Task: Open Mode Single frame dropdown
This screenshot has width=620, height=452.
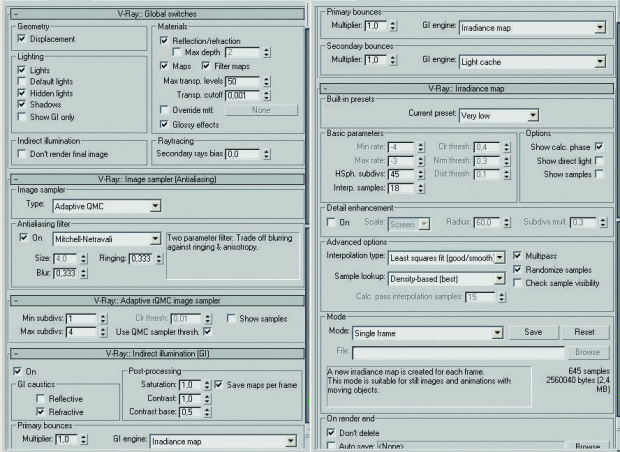Action: (x=498, y=333)
